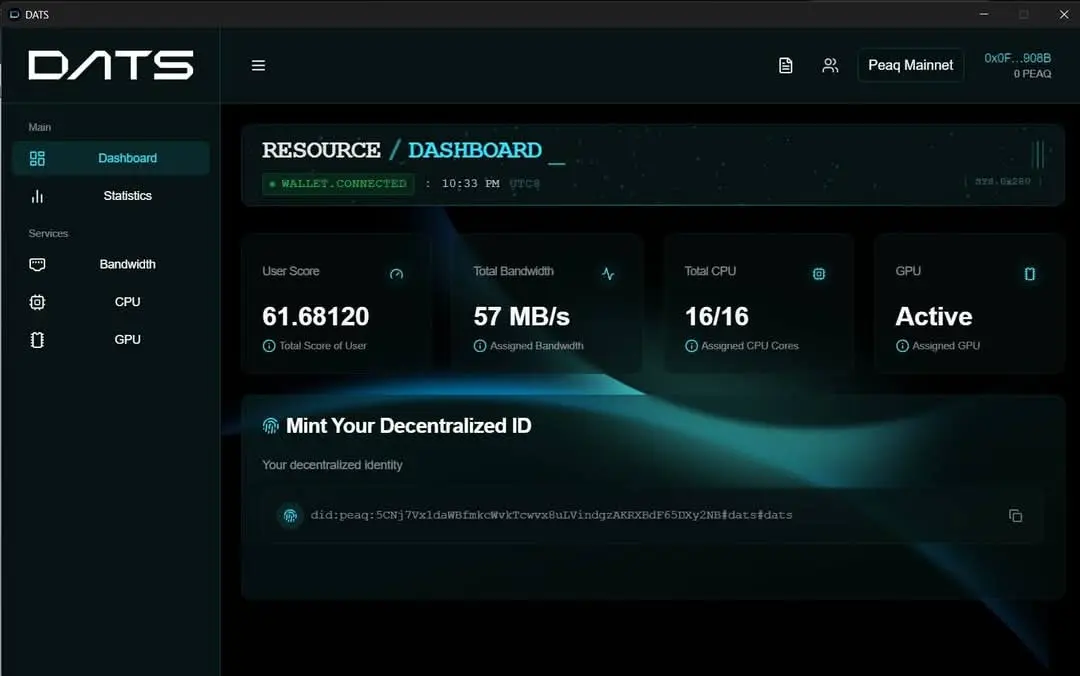Click fingerprint icon beside the DID string
Image resolution: width=1080 pixels, height=676 pixels.
(291, 515)
